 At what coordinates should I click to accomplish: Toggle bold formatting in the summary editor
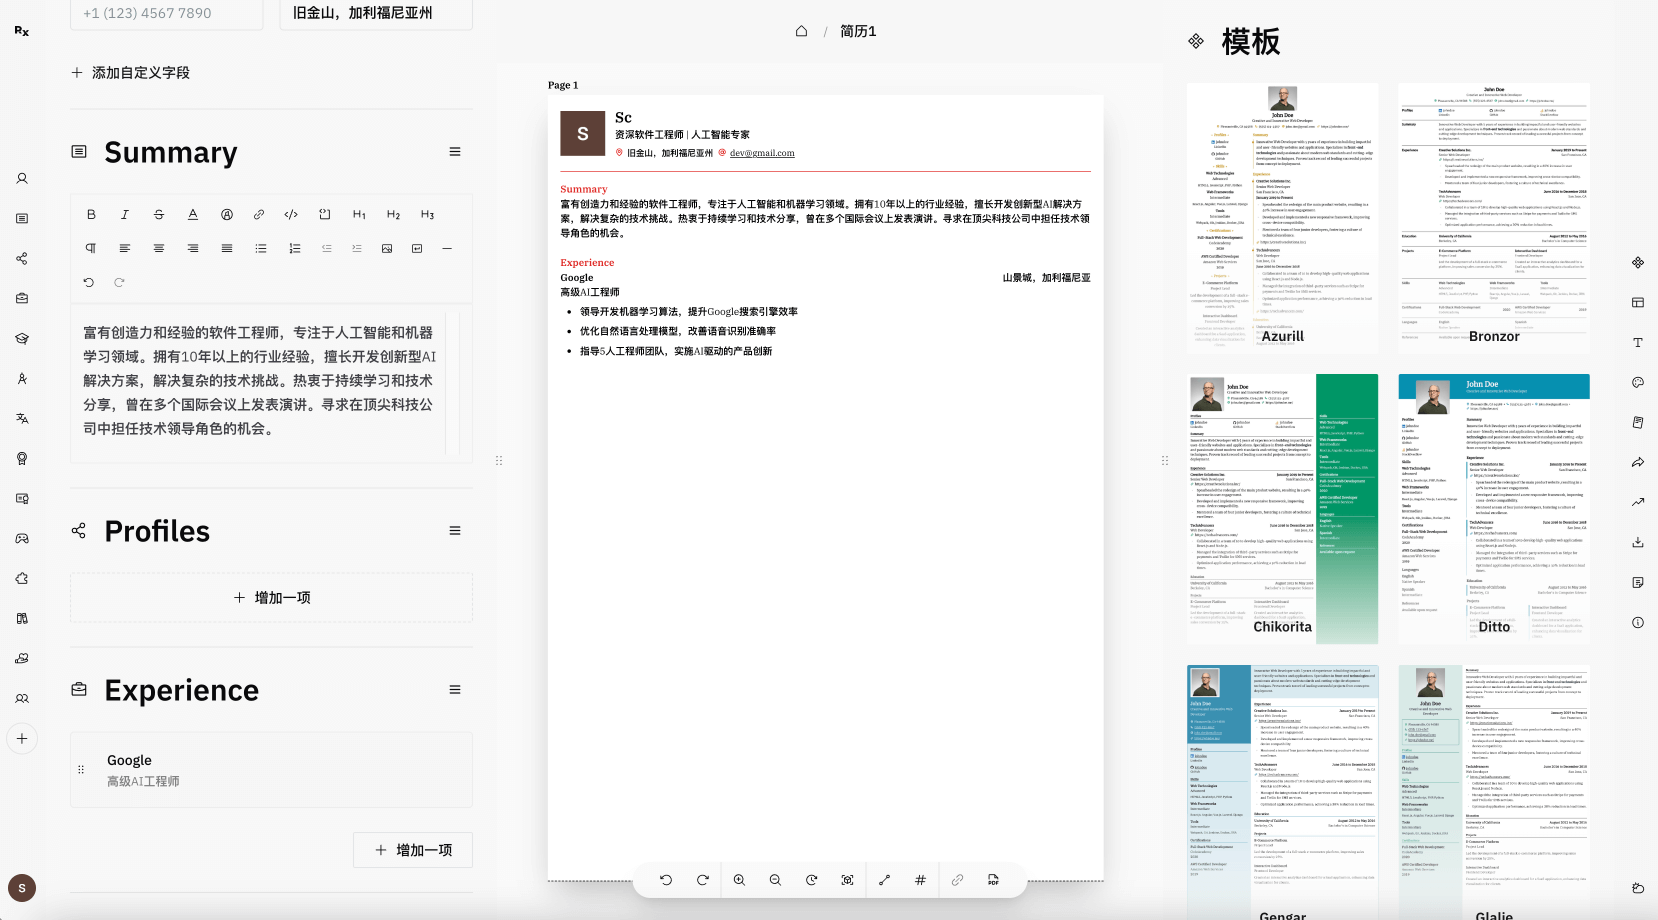click(91, 215)
